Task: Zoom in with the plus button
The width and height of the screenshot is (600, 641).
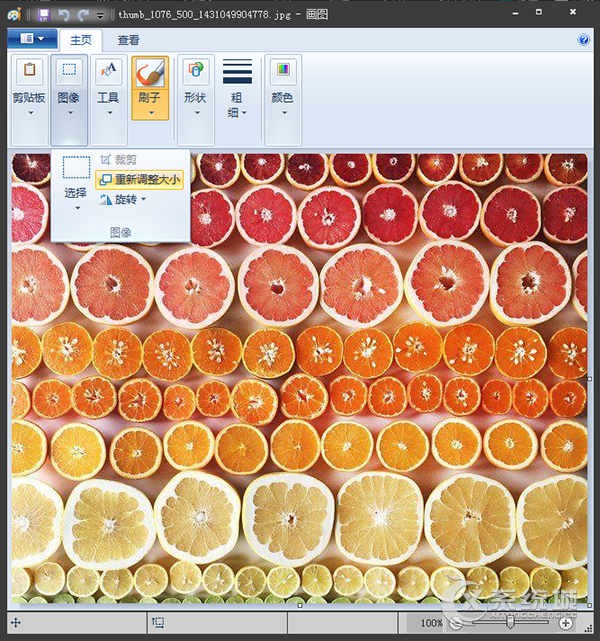Action: click(x=566, y=623)
